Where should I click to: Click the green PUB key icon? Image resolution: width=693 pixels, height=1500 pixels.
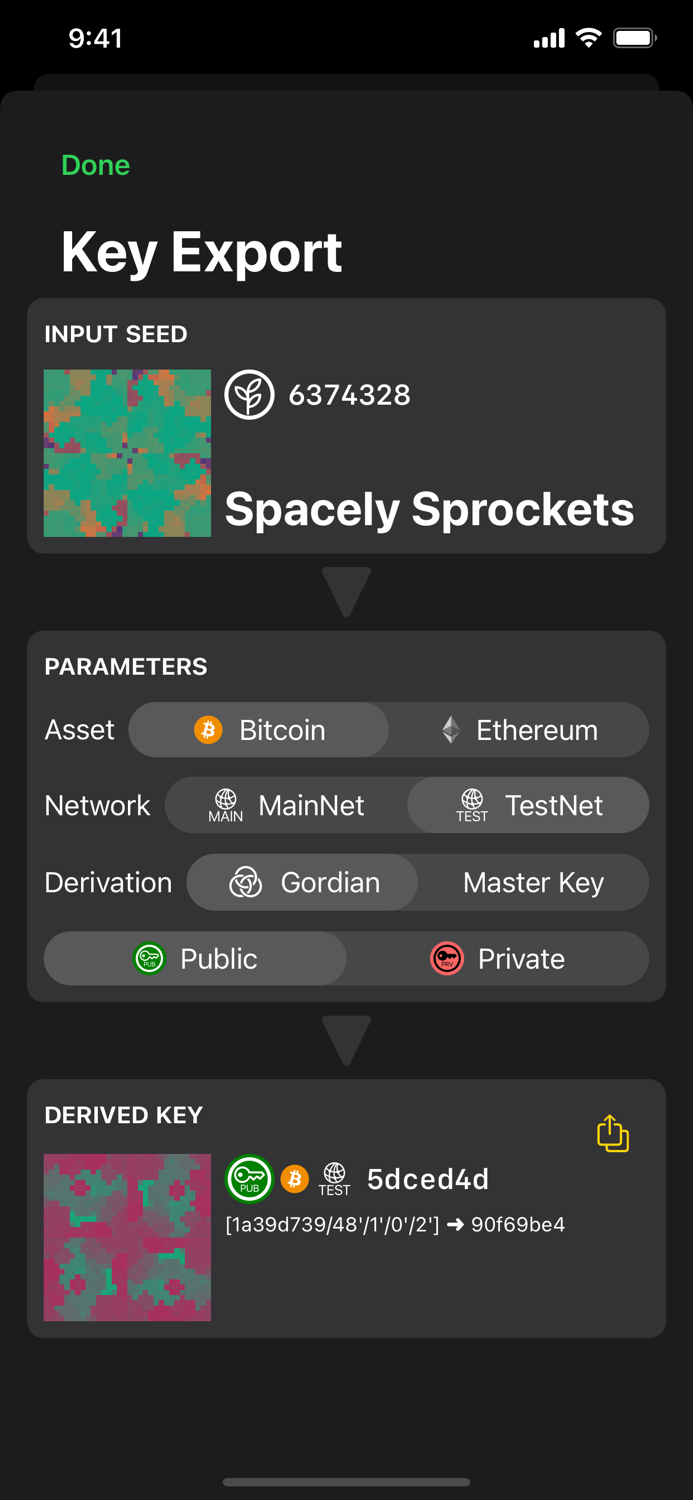click(x=148, y=958)
